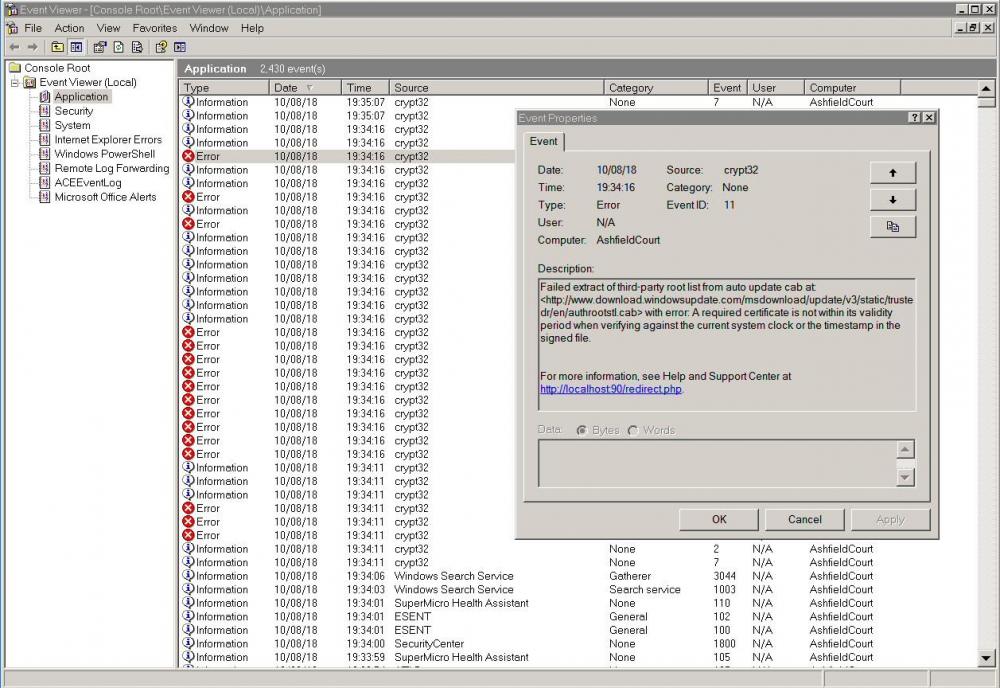Screen dimensions: 1000x688
Task: Copy event details to clipboard
Action: click(893, 227)
